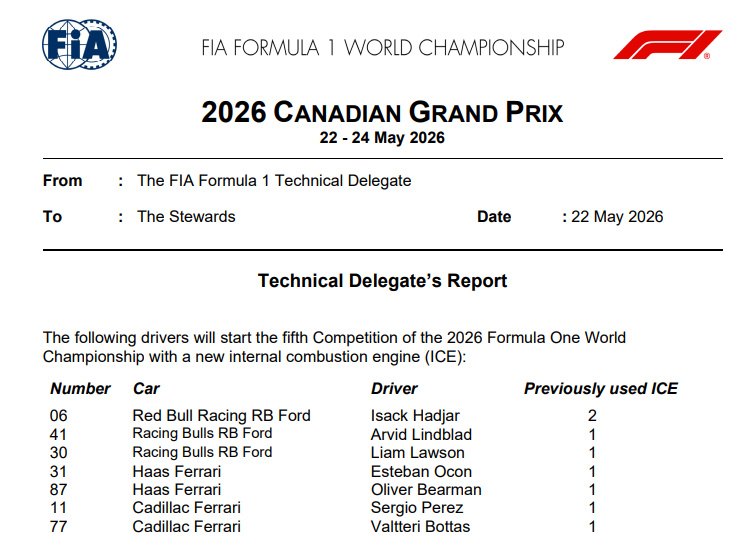Select the Esteban Ocon entry
The image size is (745, 551).
click(x=421, y=472)
